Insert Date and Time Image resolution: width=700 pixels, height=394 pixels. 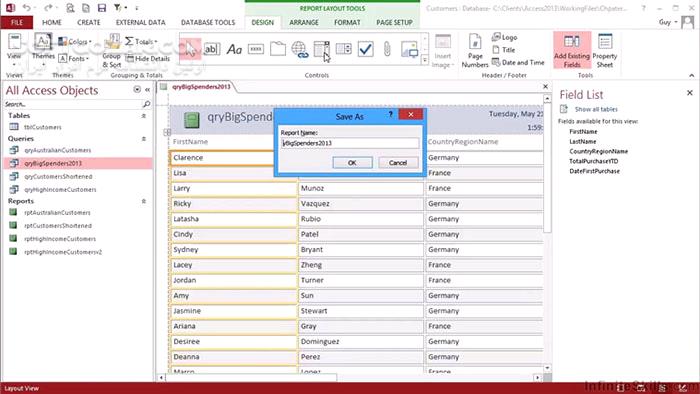[518, 62]
